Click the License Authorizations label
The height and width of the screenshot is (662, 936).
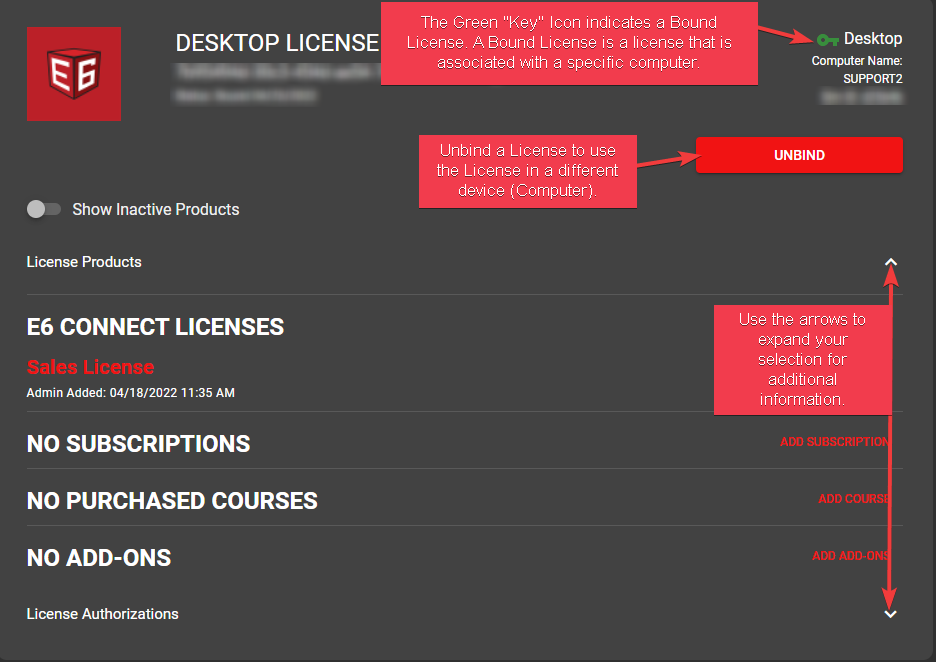click(103, 614)
